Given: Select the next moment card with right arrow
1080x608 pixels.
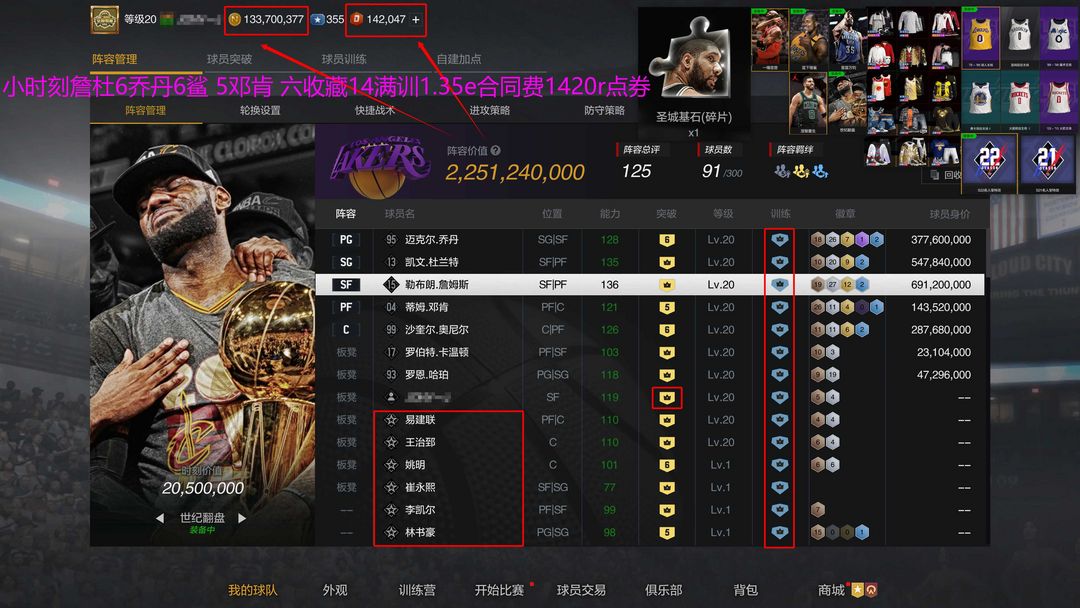Looking at the screenshot, I should (x=242, y=518).
